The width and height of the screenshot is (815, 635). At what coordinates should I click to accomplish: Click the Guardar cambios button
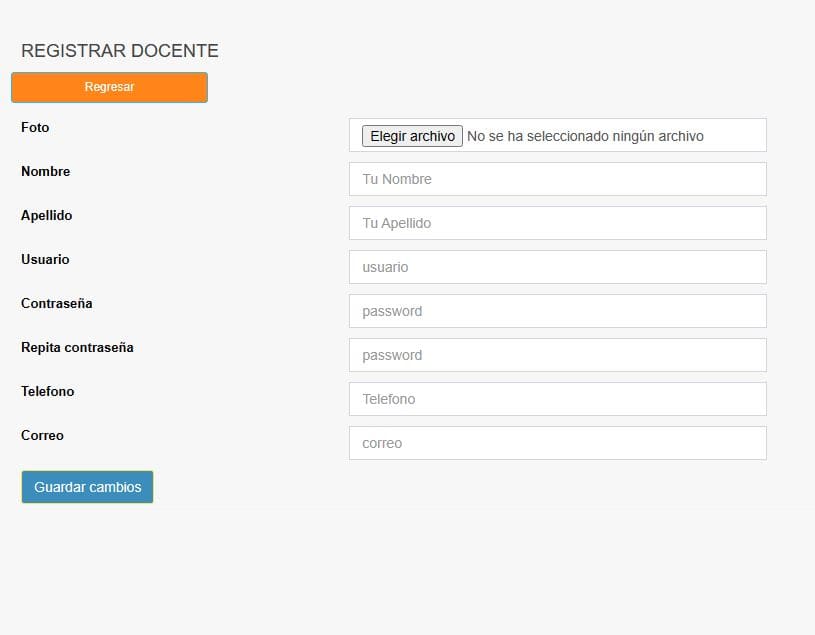(x=87, y=487)
